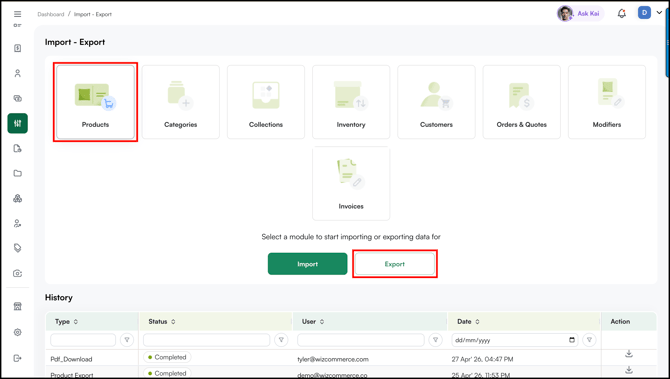670x379 pixels.
Task: Open the storefront sidebar icon
Action: point(18,306)
